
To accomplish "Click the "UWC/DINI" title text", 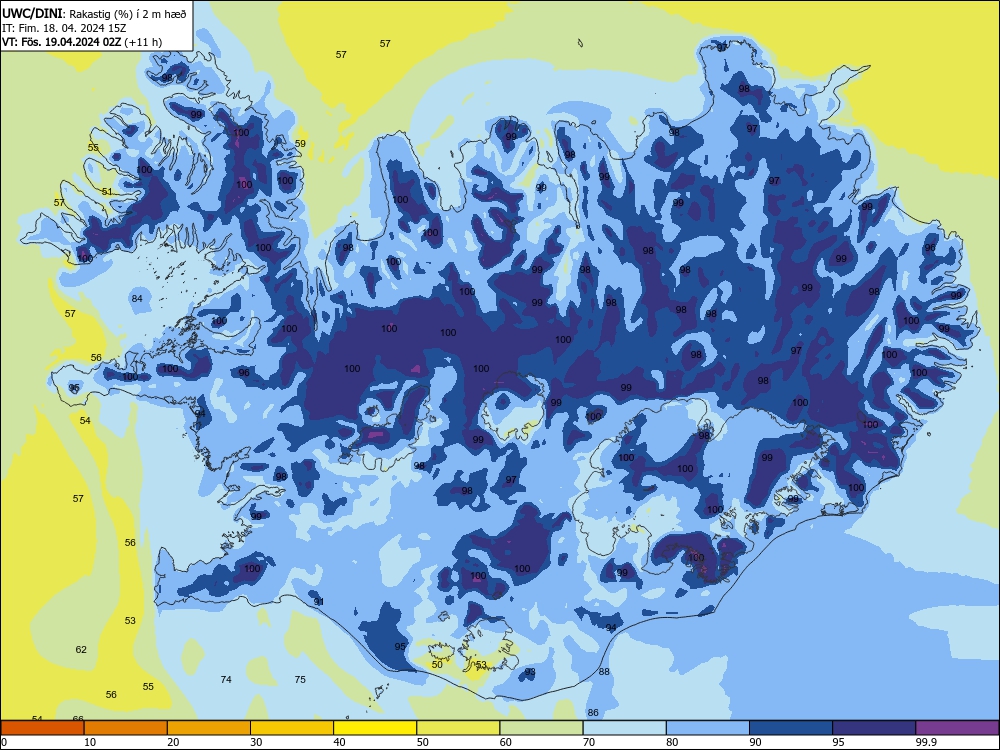I will [x=32, y=14].
